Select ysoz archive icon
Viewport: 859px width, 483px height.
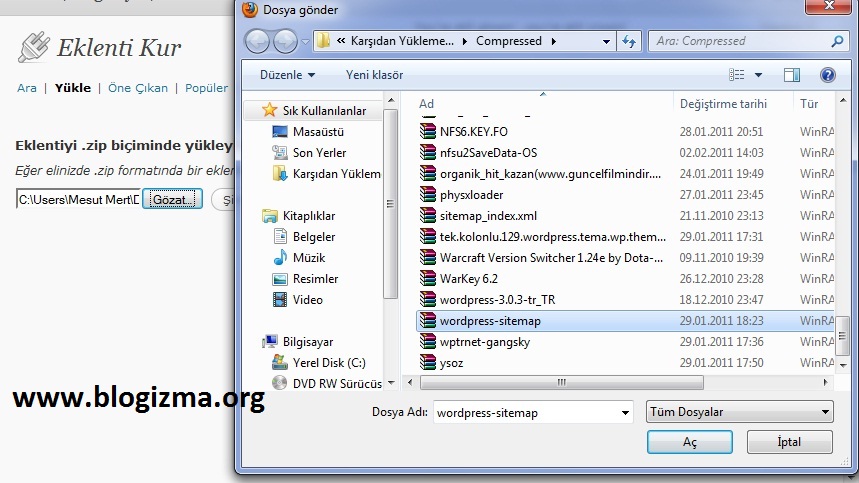(428, 363)
